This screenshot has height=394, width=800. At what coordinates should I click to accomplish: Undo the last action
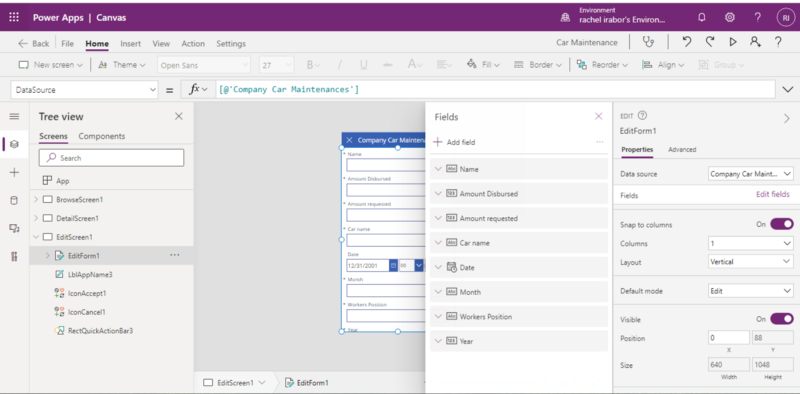click(687, 42)
